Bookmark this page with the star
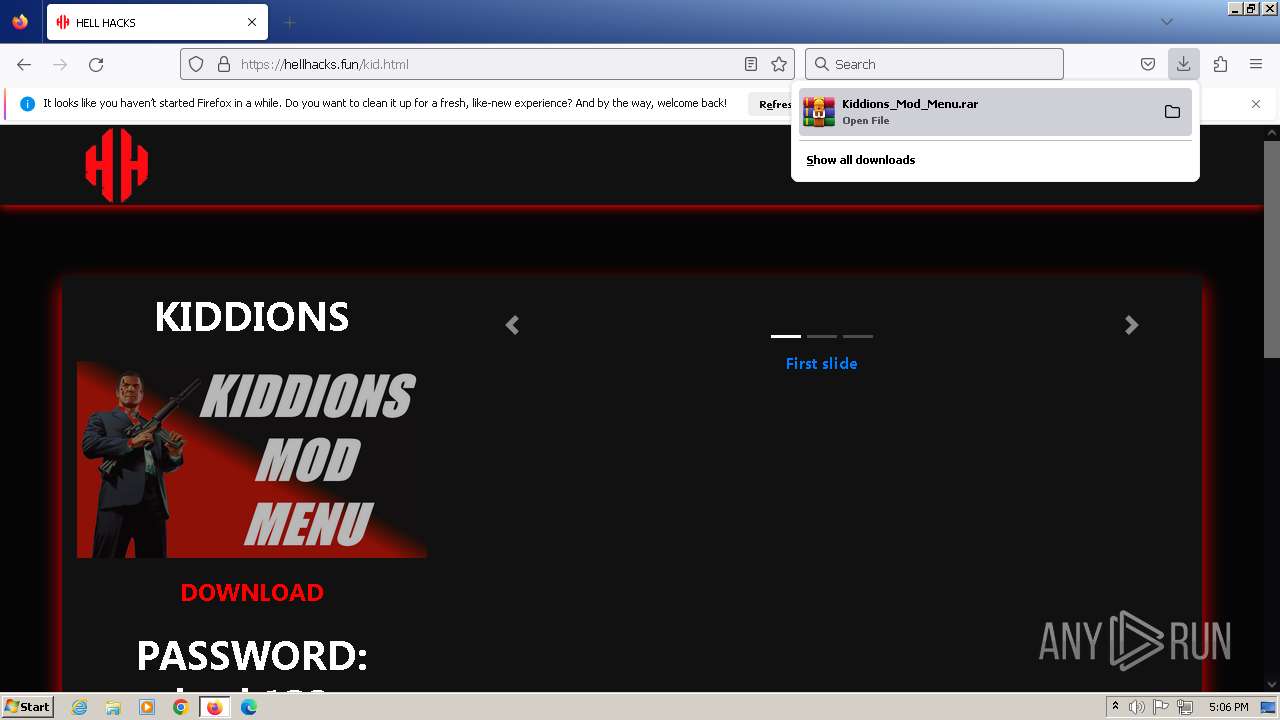 (x=779, y=64)
